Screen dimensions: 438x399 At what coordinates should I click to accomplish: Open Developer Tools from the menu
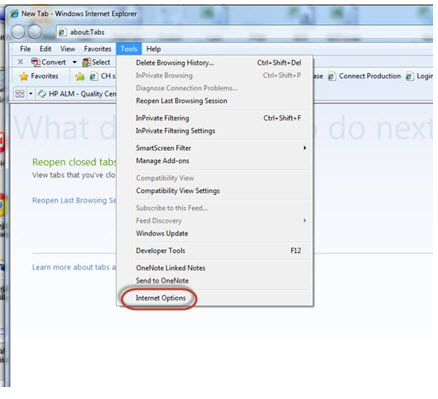pyautogui.click(x=215, y=251)
